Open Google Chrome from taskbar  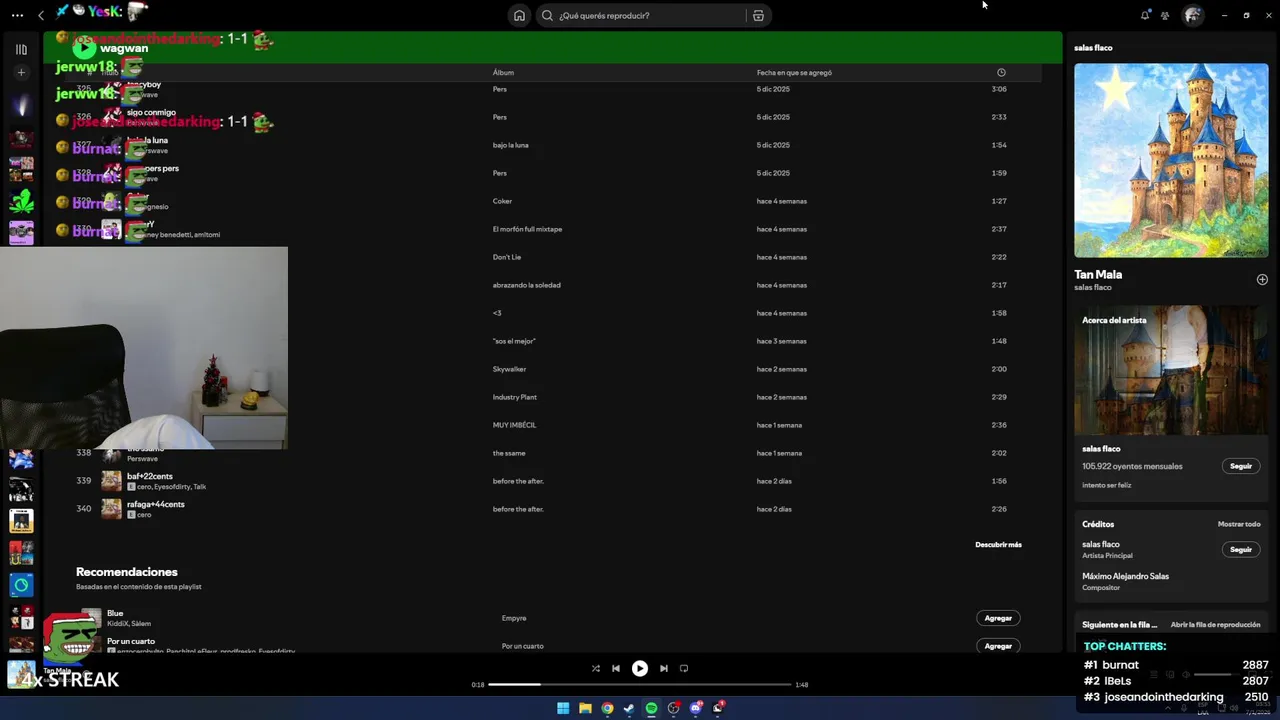click(607, 708)
